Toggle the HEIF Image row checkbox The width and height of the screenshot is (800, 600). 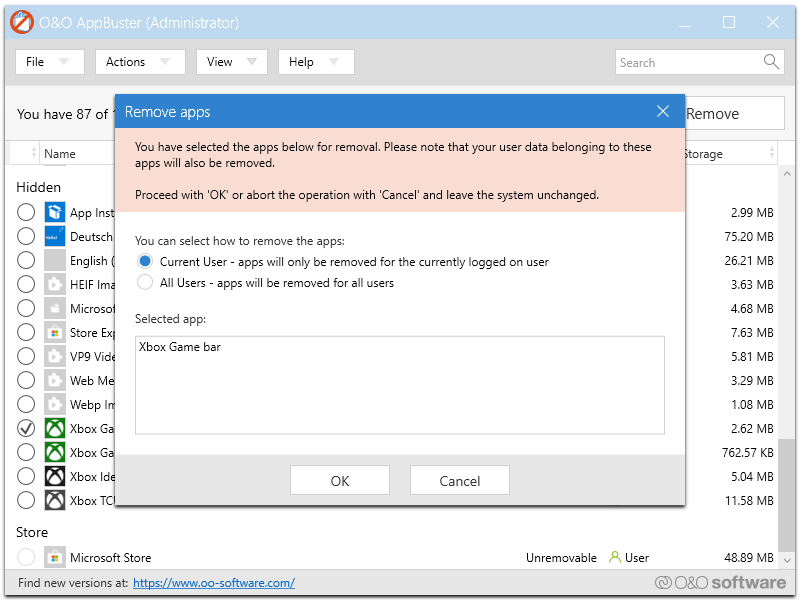pyautogui.click(x=26, y=284)
